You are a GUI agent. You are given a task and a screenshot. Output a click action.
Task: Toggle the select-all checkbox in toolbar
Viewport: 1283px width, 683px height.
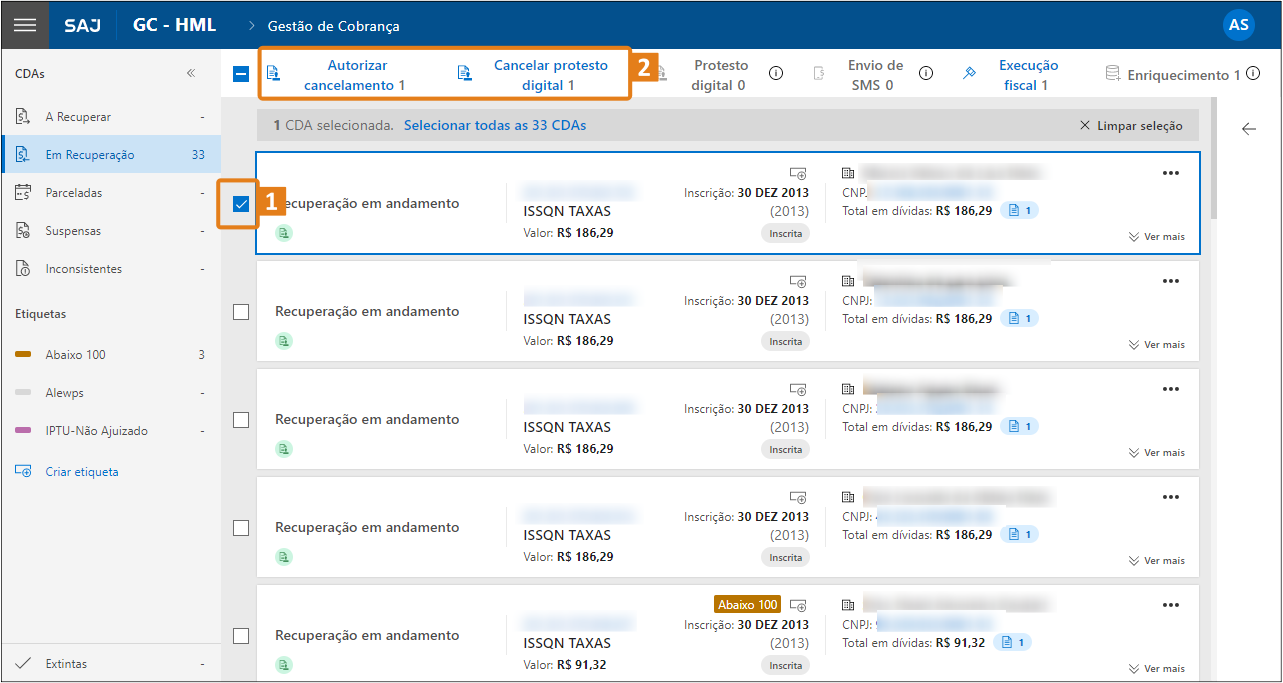(241, 74)
